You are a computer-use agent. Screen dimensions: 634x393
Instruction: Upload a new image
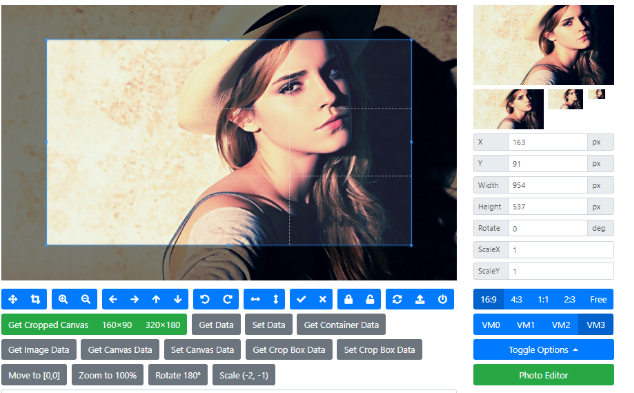tap(420, 299)
